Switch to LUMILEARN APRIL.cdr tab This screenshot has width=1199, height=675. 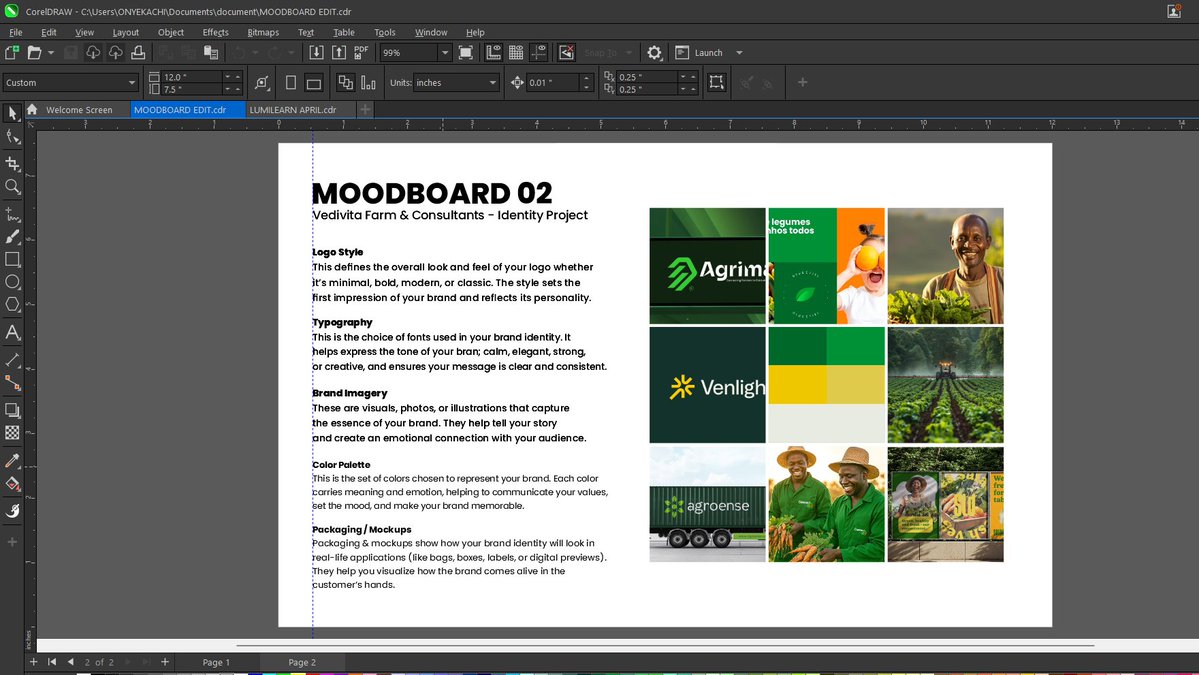293,110
